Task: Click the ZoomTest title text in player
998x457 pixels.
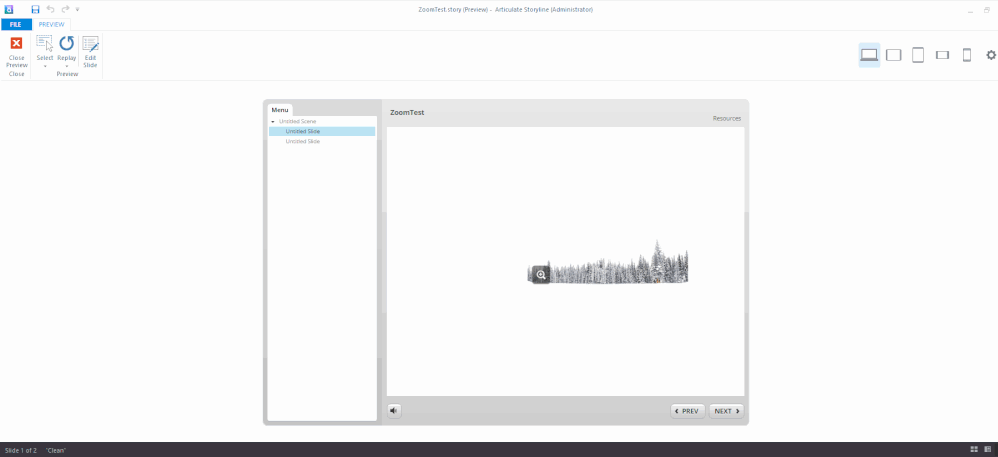Action: tap(407, 112)
